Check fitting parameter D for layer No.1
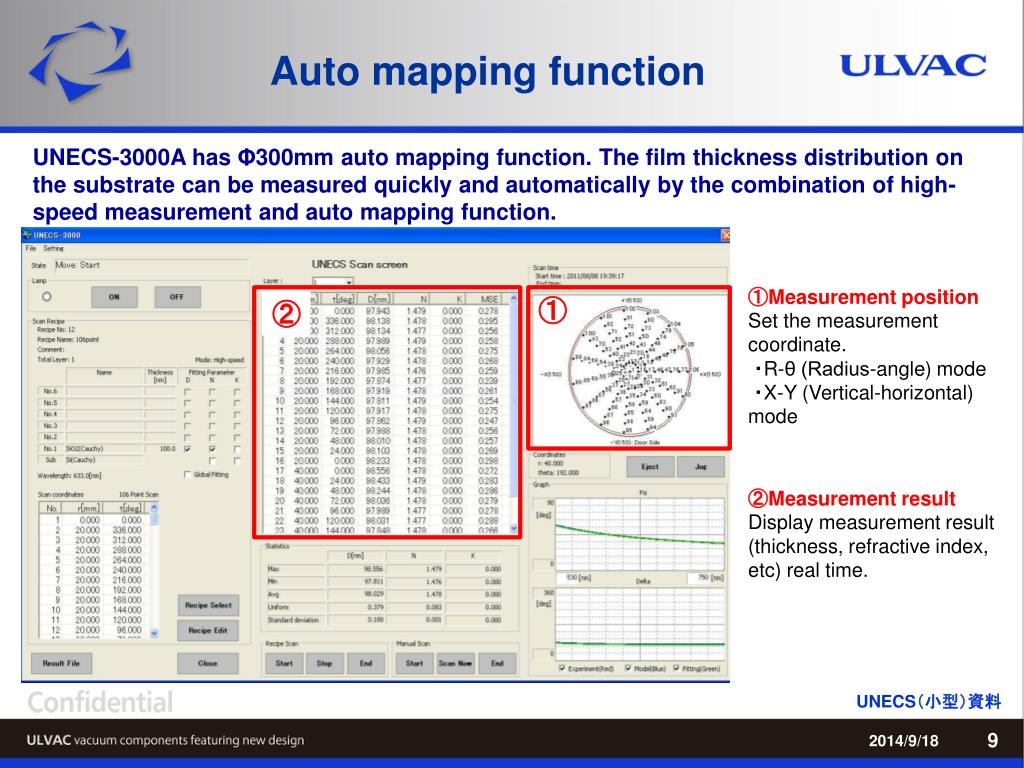Viewport: 1024px width, 768px height. [188, 449]
